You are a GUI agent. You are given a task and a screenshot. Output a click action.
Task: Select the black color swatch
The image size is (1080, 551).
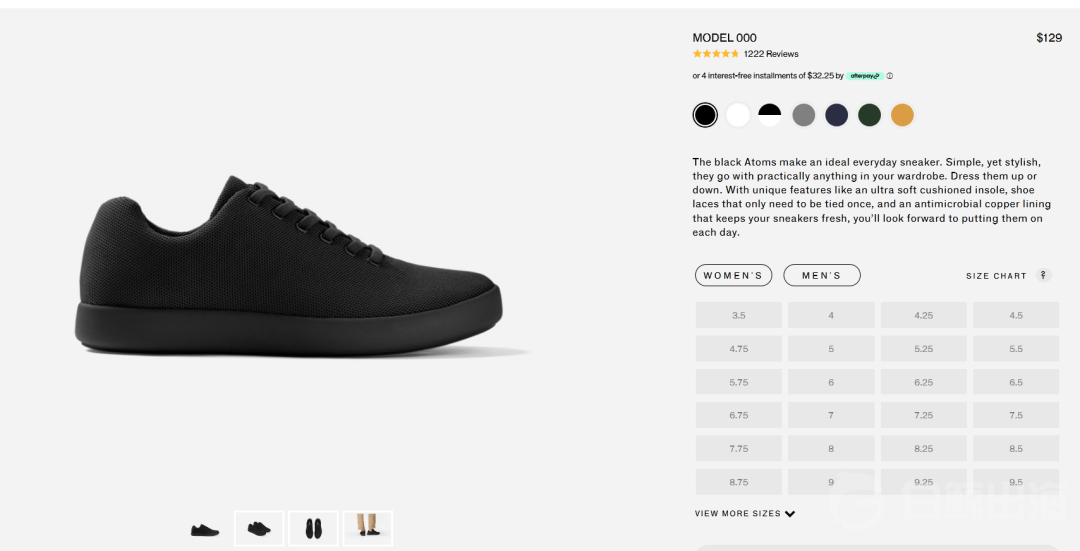705,115
